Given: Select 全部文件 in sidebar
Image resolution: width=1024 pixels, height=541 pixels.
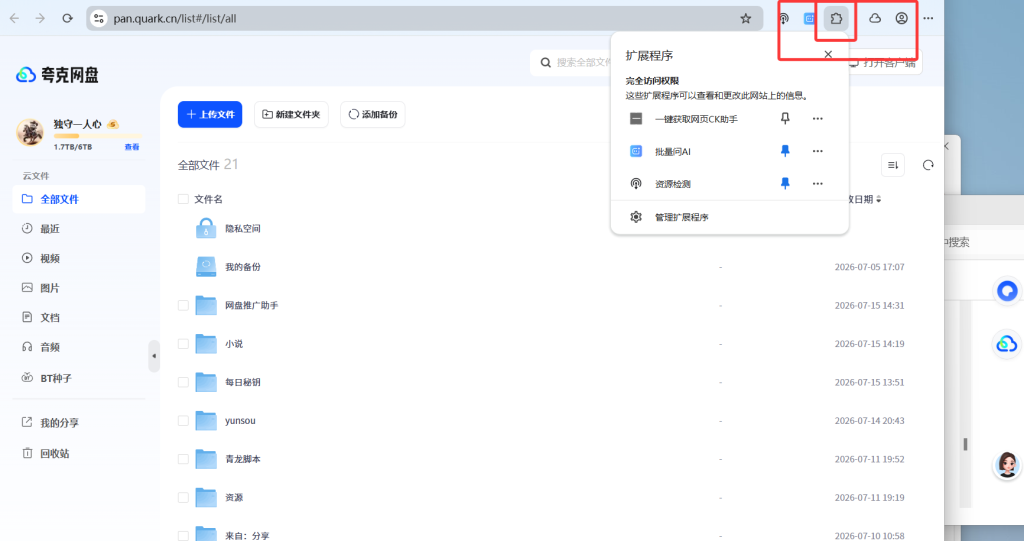Looking at the screenshot, I should click(78, 199).
